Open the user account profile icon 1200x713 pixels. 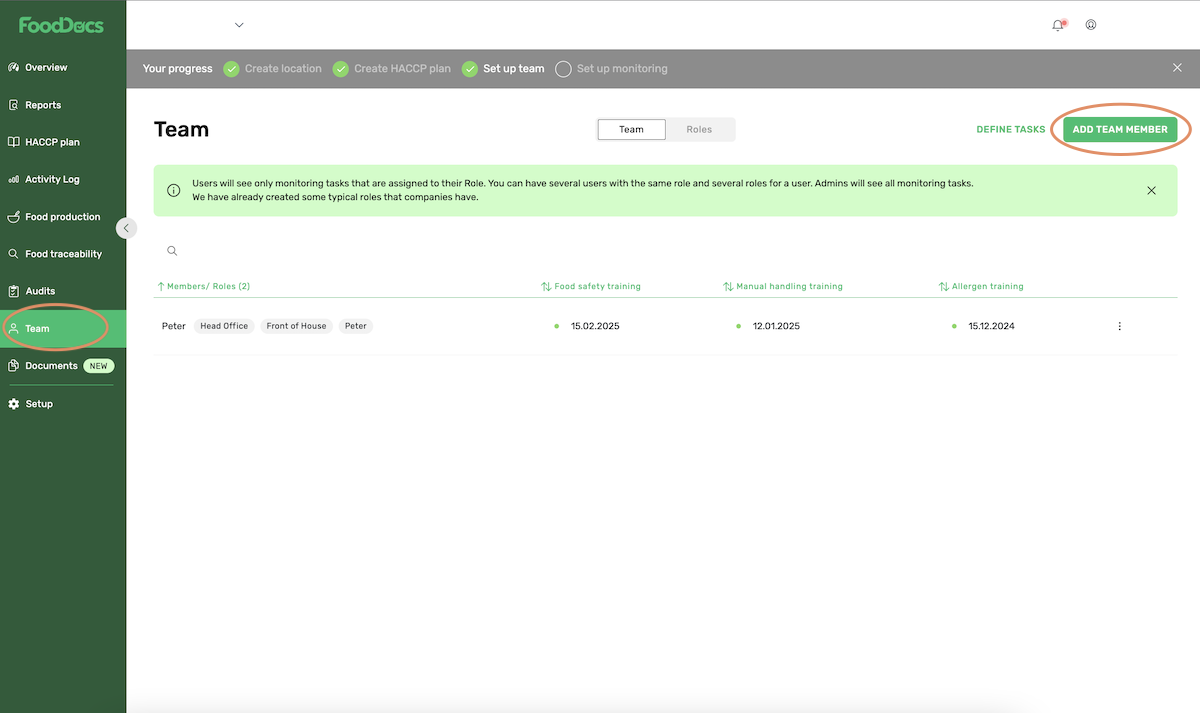pyautogui.click(x=1091, y=25)
